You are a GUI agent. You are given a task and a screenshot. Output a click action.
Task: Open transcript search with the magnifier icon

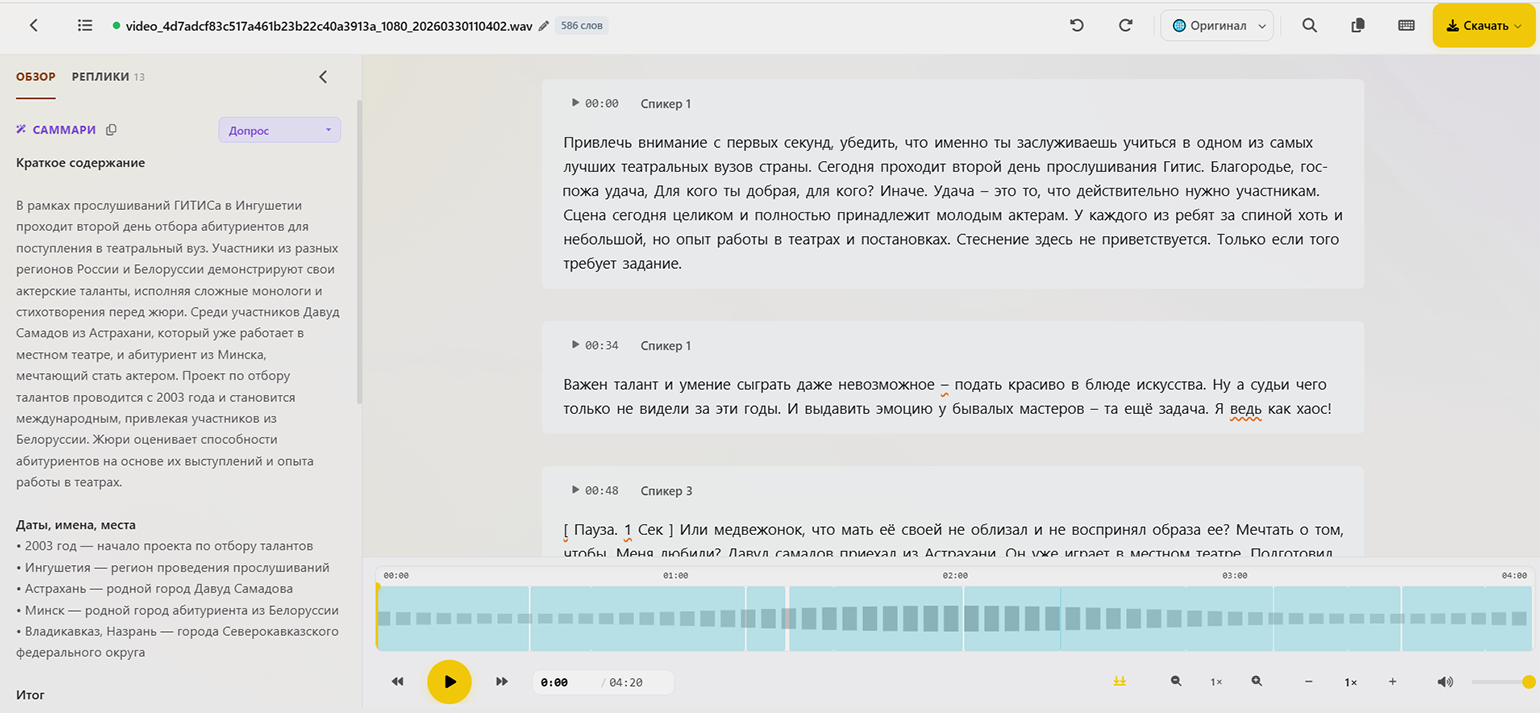pyautogui.click(x=1309, y=26)
